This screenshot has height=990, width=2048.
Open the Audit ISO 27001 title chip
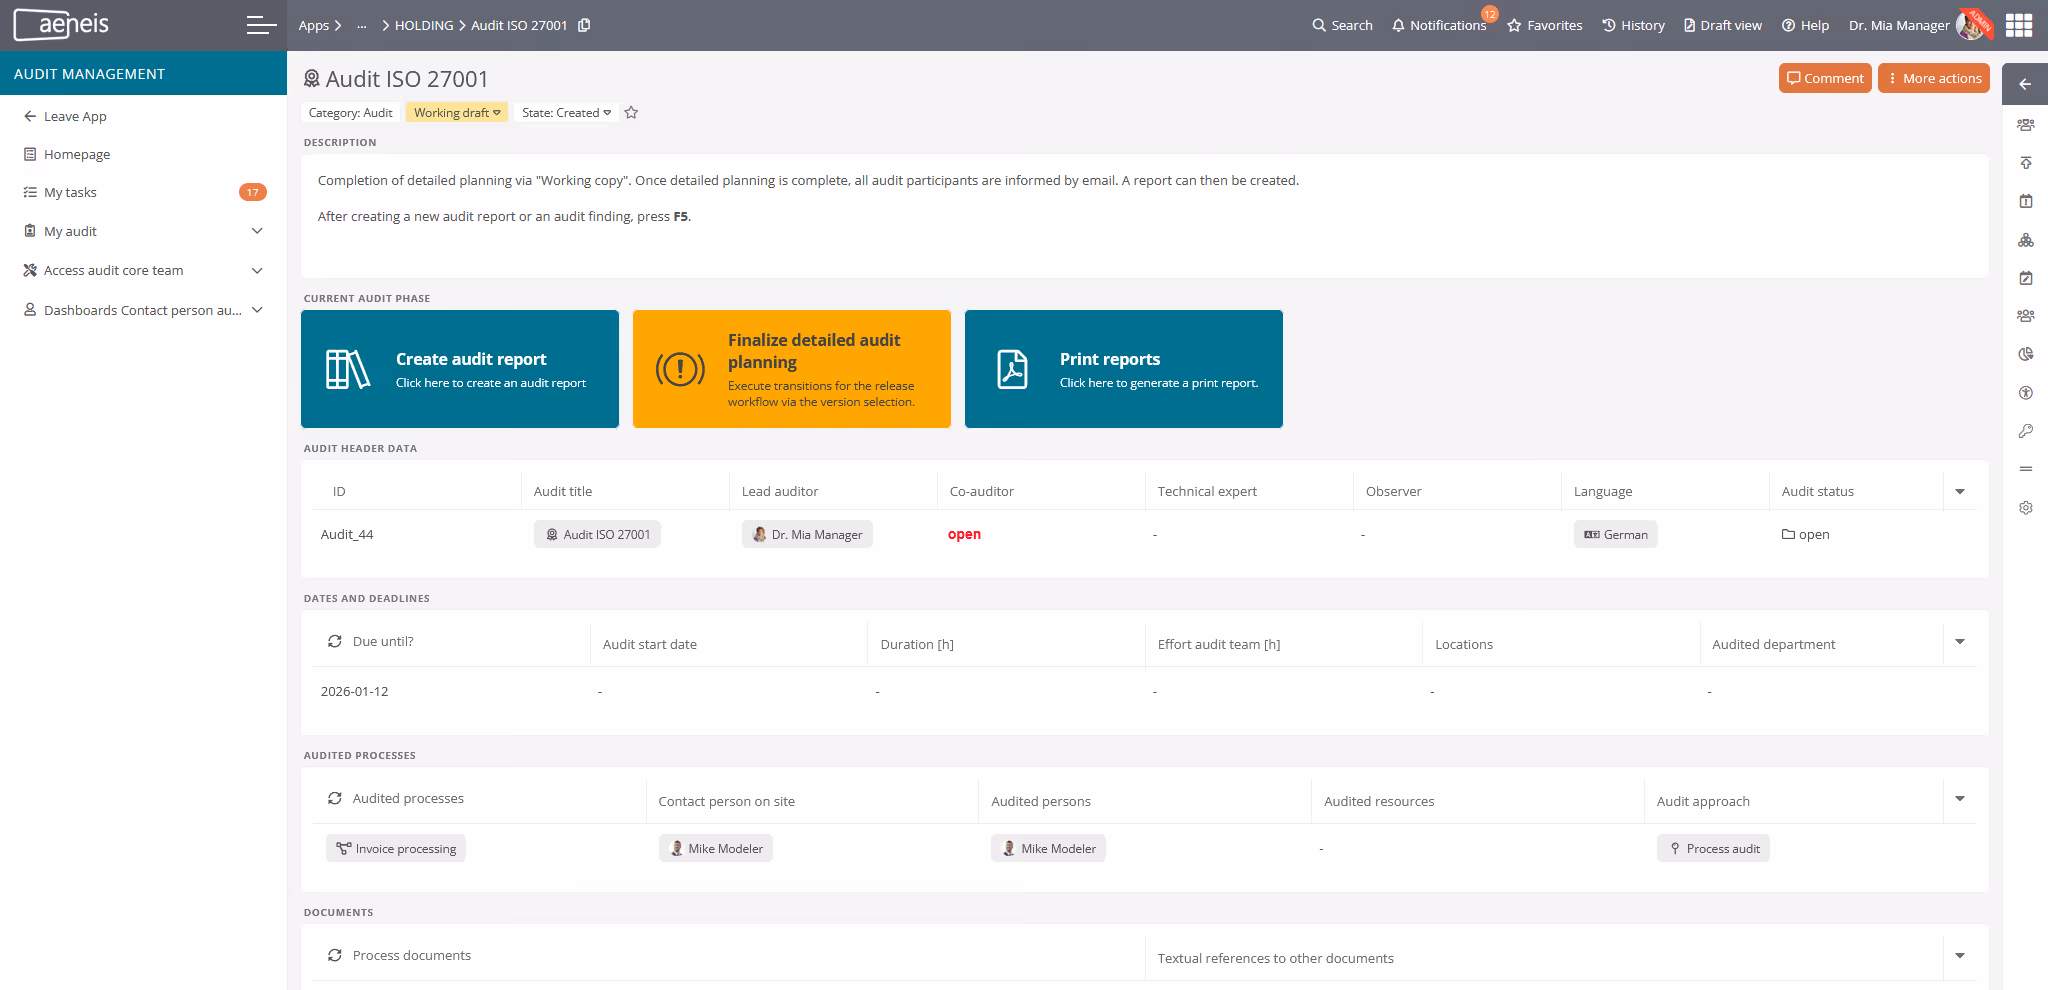[x=597, y=534]
